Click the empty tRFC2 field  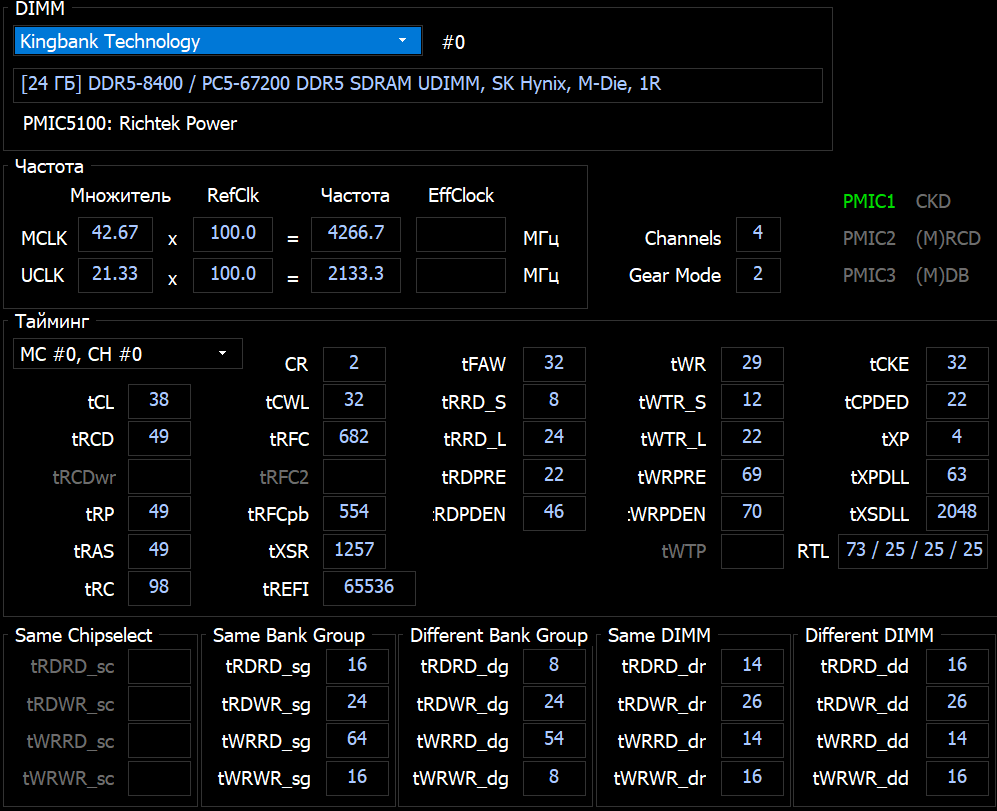354,476
